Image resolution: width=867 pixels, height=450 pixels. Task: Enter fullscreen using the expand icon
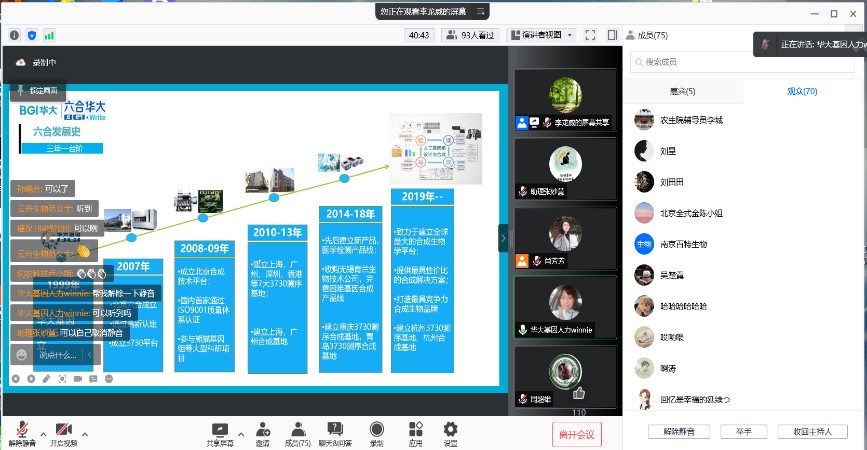[590, 34]
